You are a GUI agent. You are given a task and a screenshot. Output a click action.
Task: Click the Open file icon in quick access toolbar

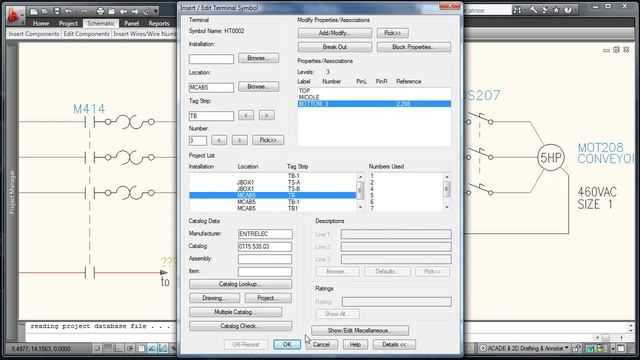tap(45, 11)
